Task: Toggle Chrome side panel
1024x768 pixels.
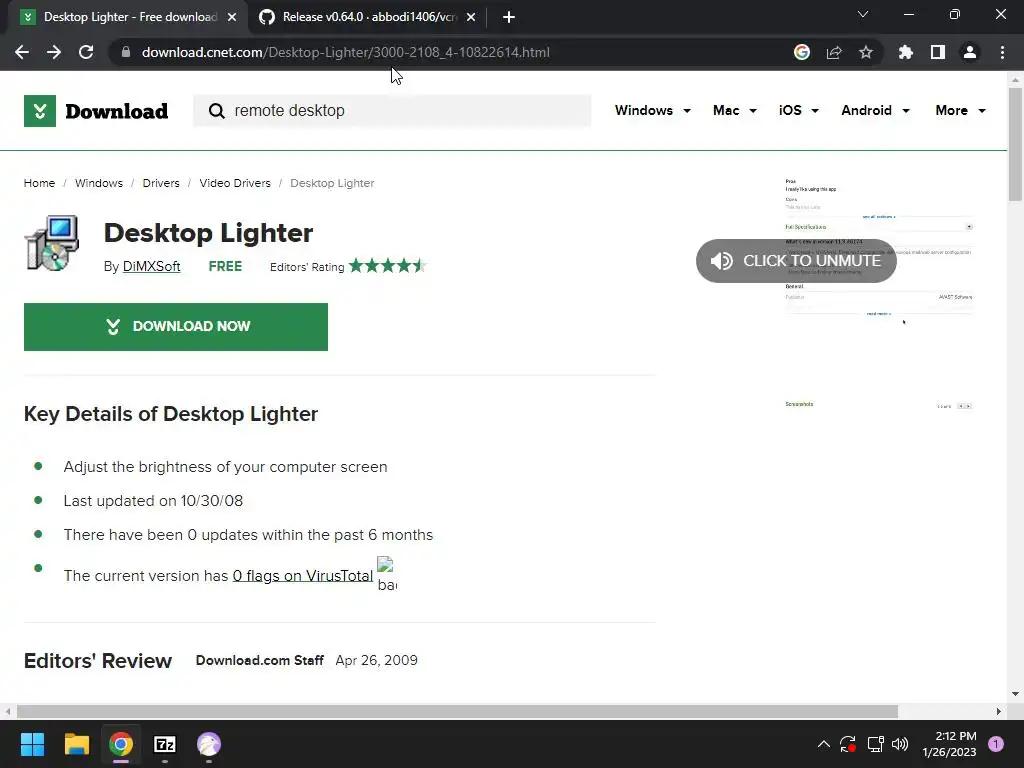Action: tap(938, 52)
